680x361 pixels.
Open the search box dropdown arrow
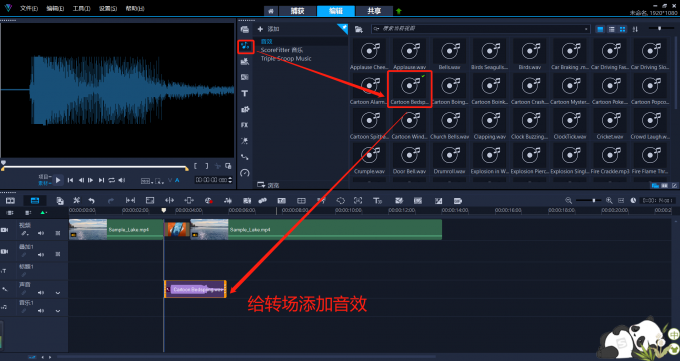[586, 29]
